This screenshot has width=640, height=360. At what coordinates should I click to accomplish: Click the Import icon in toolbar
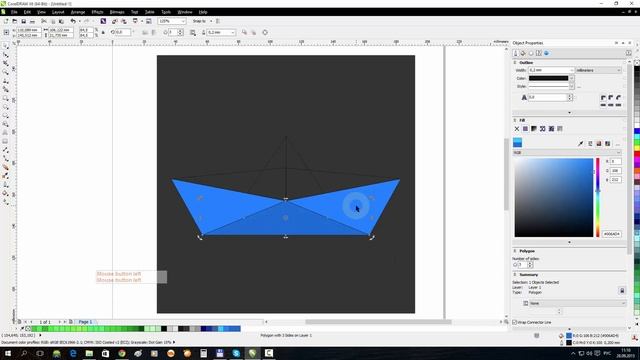(115, 21)
